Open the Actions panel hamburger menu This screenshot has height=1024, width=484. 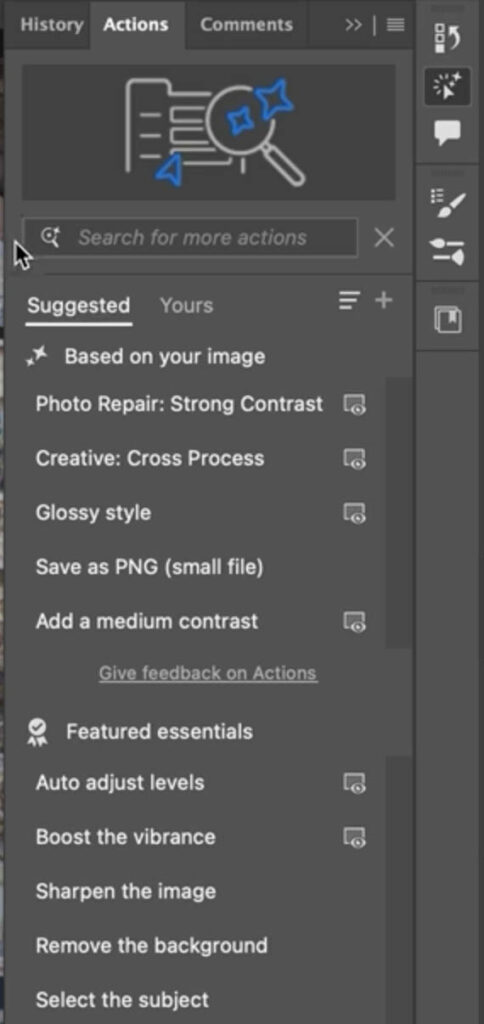pyautogui.click(x=395, y=25)
